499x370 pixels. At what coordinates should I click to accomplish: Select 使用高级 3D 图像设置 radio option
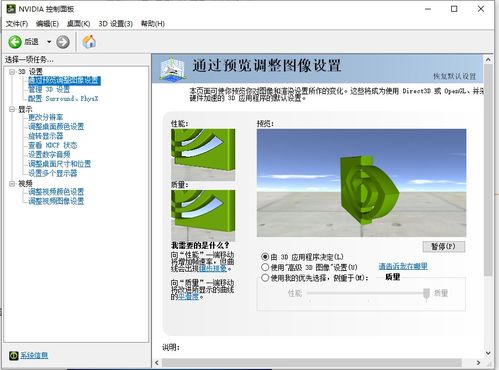pos(265,267)
